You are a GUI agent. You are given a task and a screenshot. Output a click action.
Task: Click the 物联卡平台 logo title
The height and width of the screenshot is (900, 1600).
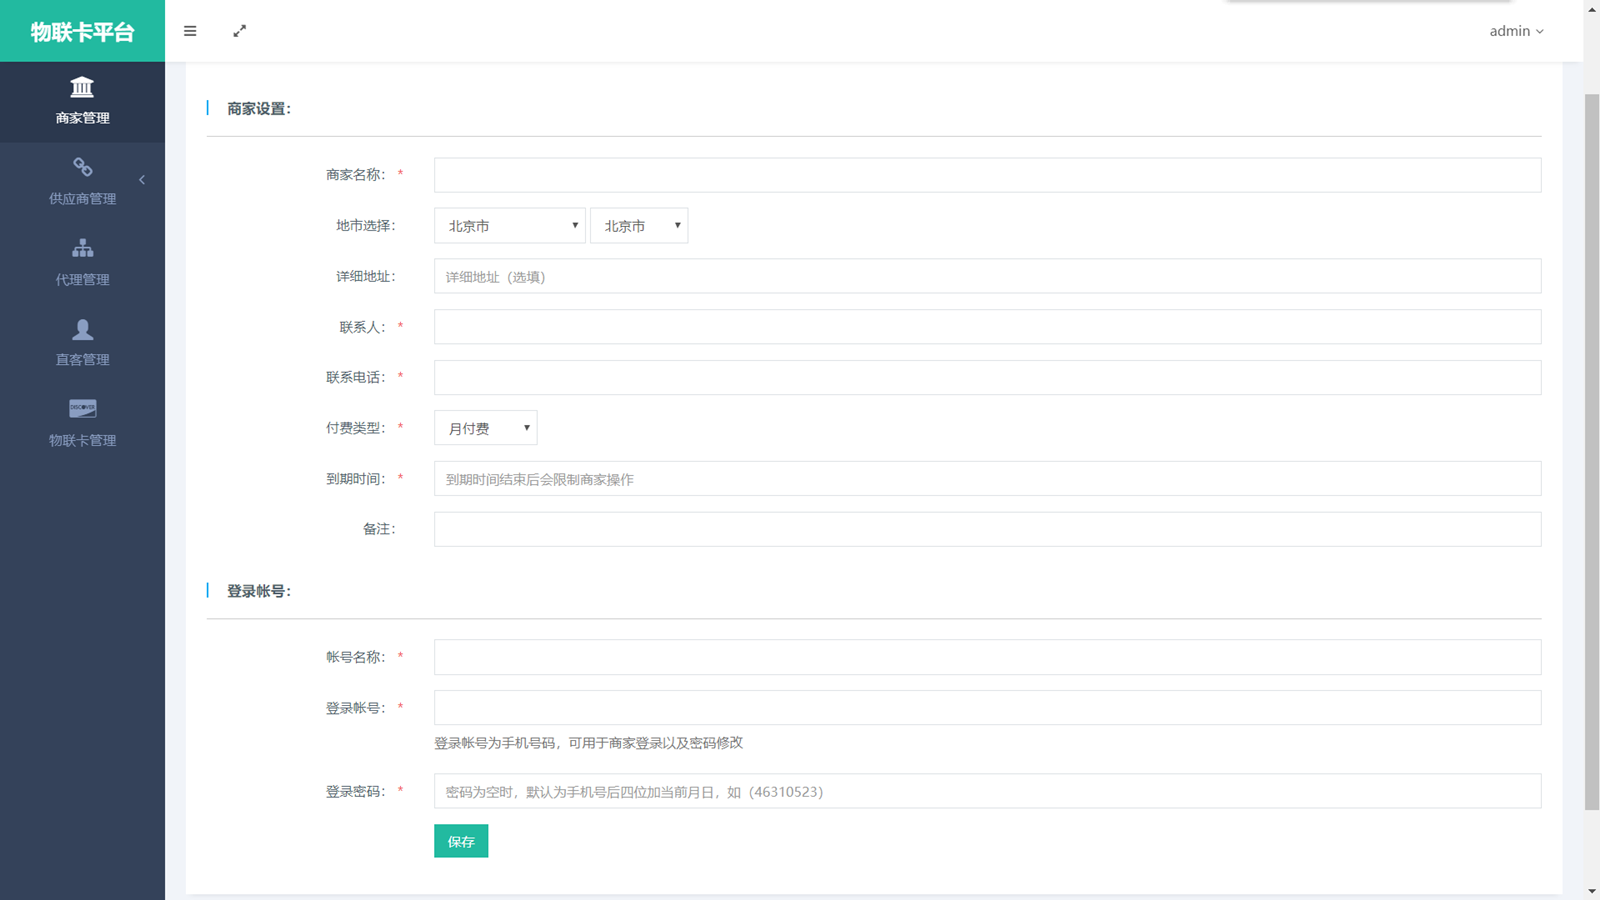click(x=82, y=31)
